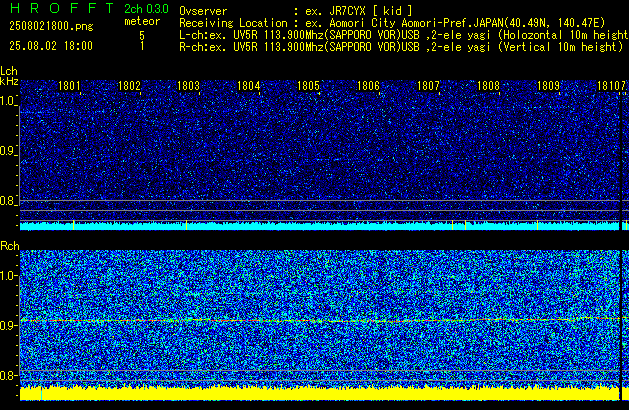Click the Rch channel label

click(x=10, y=246)
